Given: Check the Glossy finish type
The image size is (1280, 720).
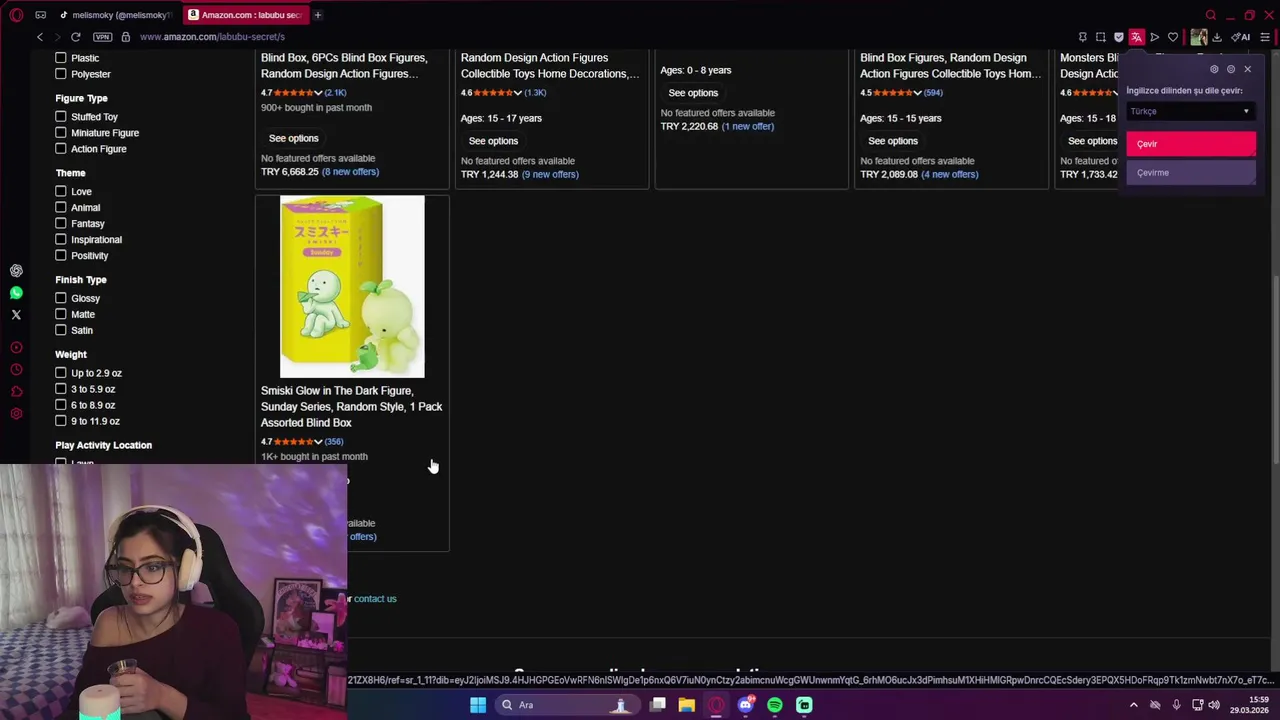Looking at the screenshot, I should tap(61, 298).
